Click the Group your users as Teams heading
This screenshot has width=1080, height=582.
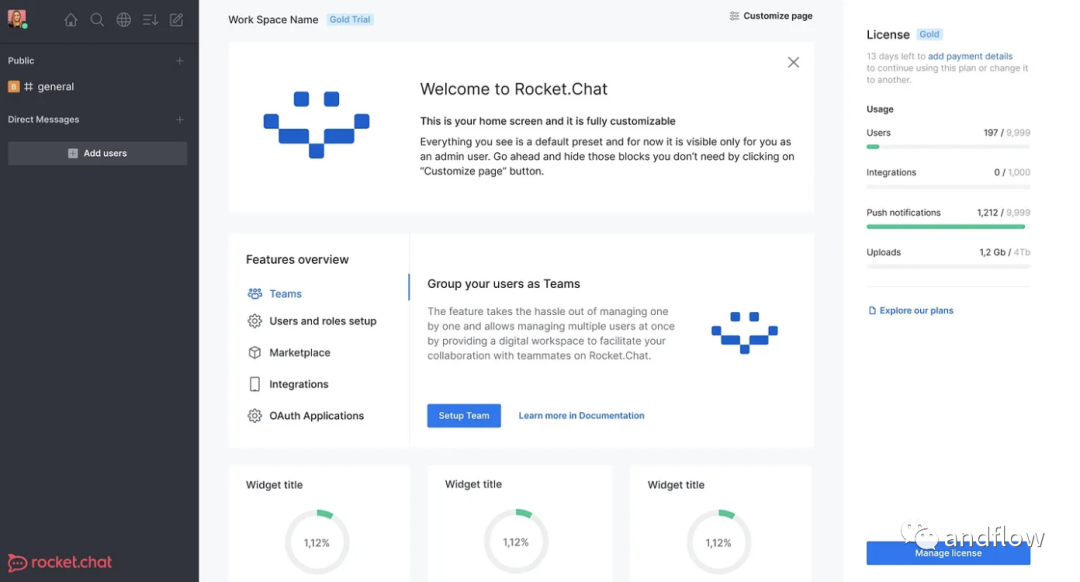(x=503, y=284)
